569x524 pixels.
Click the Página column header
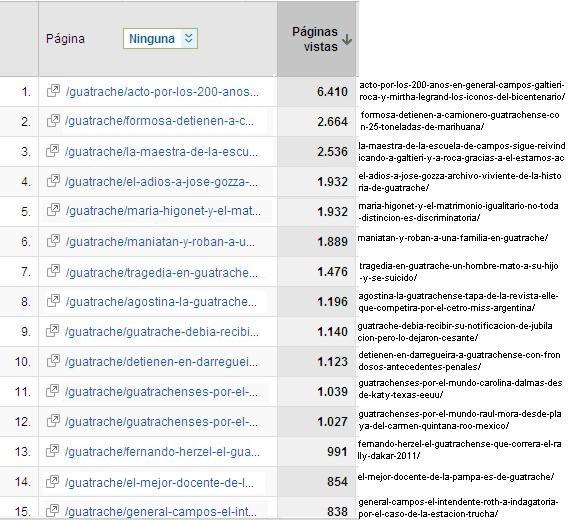[65, 38]
